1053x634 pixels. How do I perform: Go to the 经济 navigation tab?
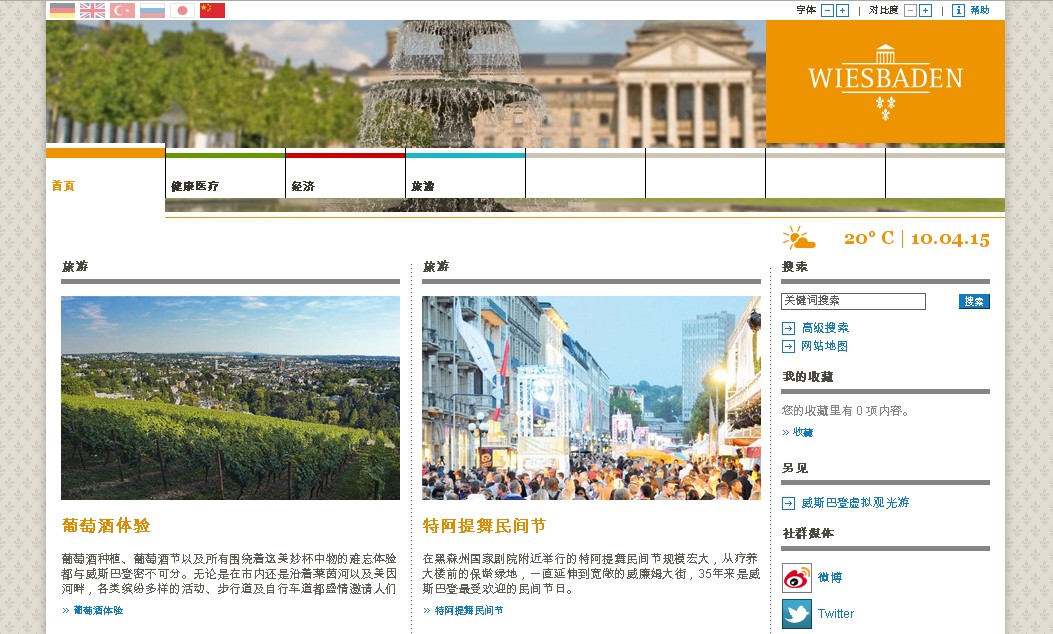click(303, 186)
